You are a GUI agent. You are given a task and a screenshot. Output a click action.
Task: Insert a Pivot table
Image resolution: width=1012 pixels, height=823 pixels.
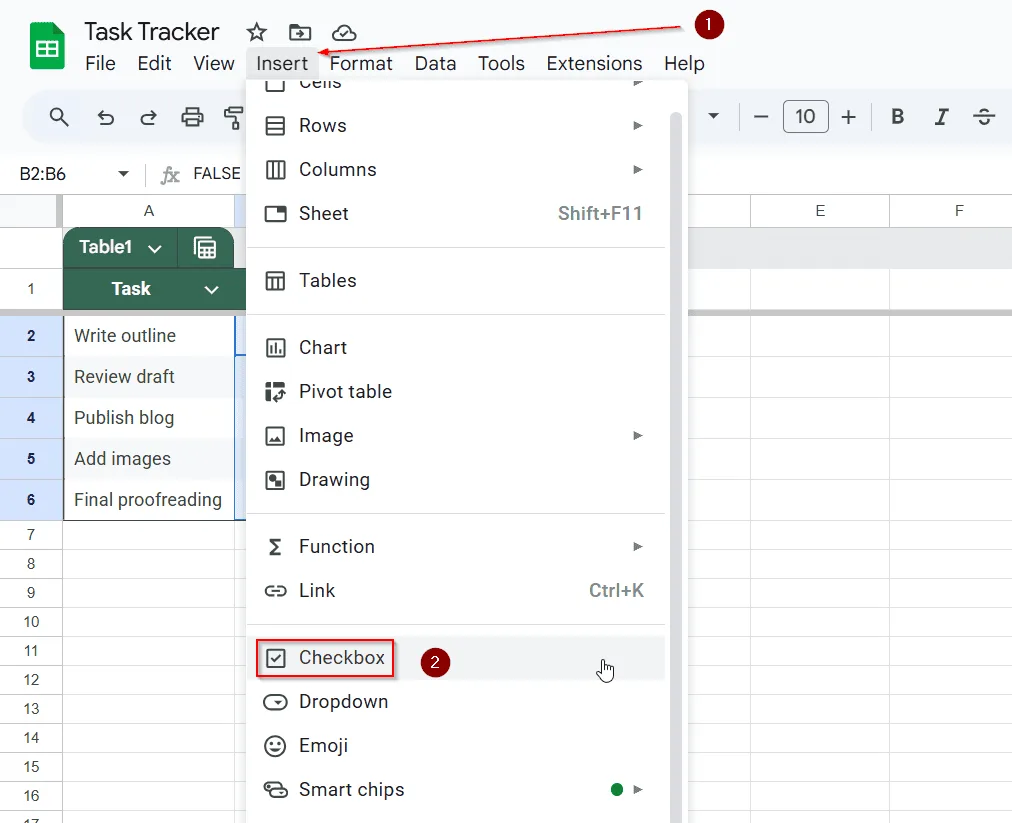click(456, 392)
